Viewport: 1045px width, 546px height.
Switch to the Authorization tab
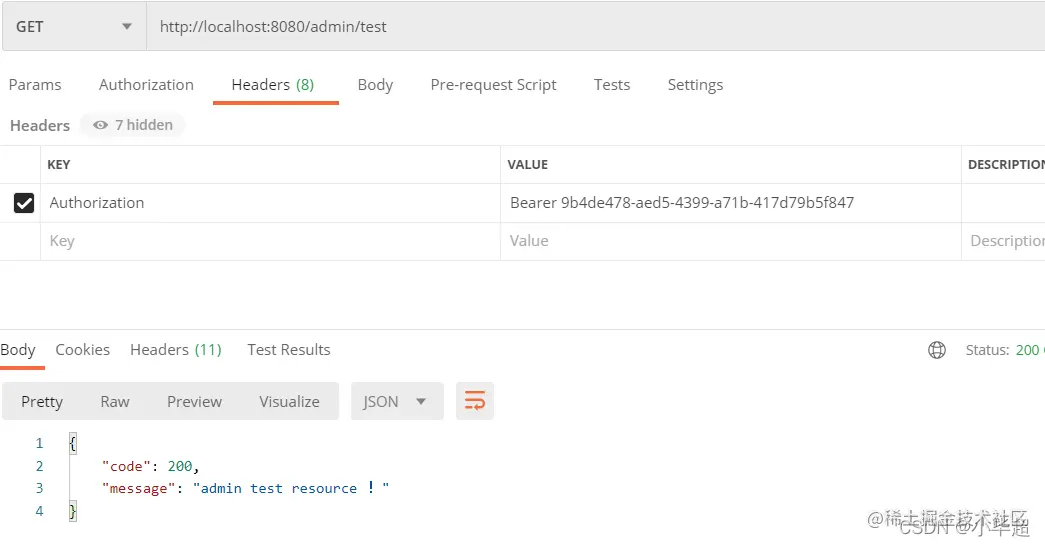pos(146,85)
